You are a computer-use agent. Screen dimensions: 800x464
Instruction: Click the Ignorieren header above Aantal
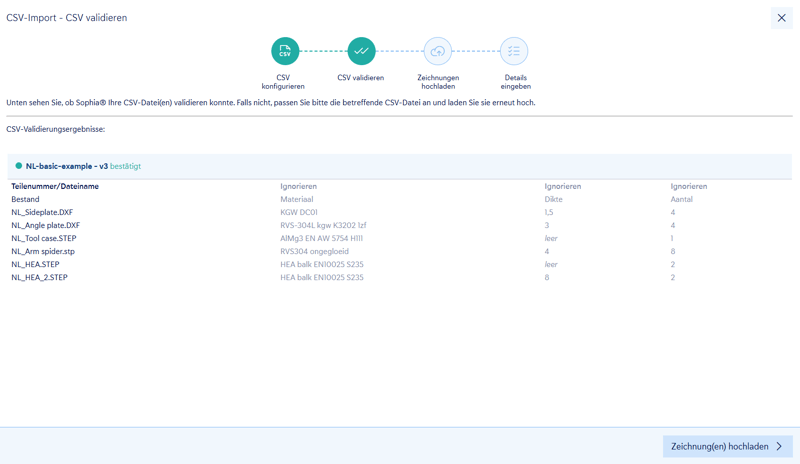[x=689, y=186]
